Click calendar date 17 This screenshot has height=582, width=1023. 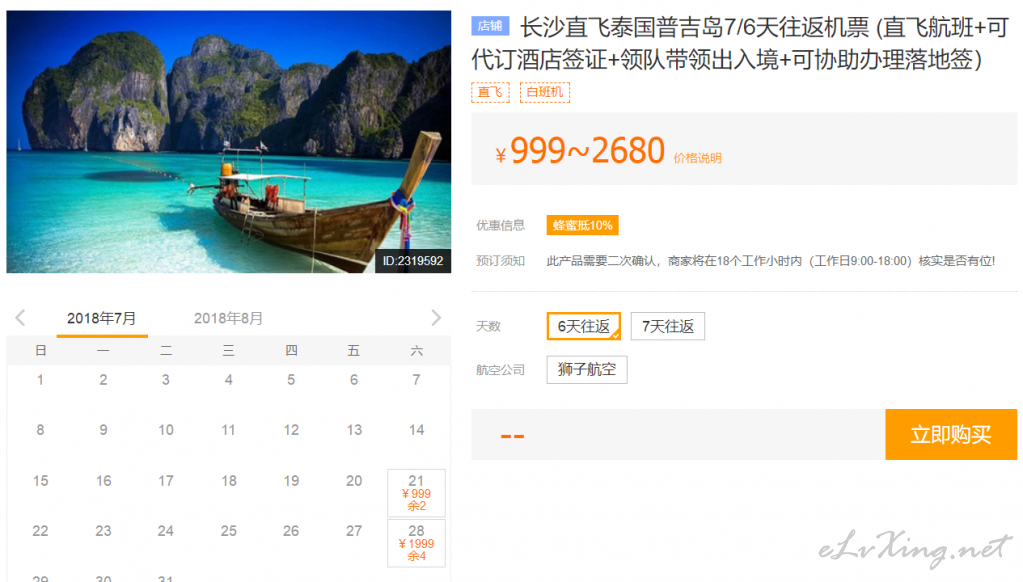click(166, 481)
